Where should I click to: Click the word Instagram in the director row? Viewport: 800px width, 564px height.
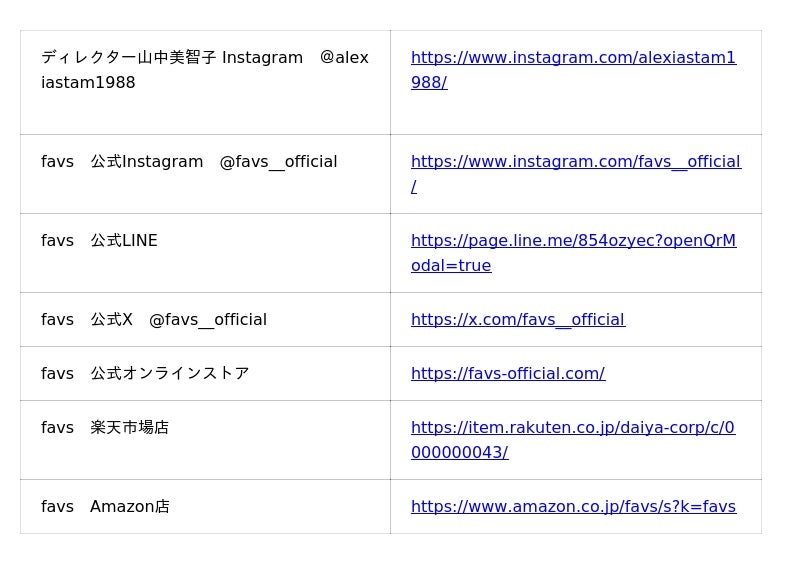pyautogui.click(x=262, y=58)
